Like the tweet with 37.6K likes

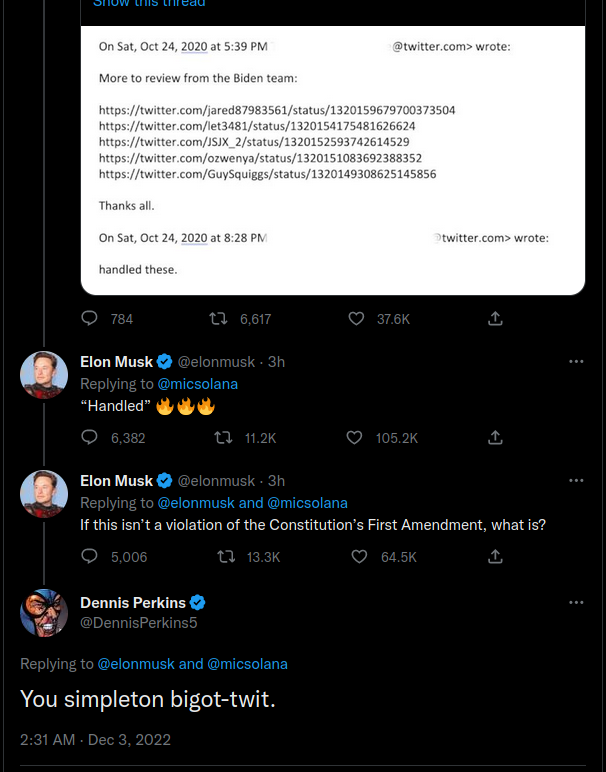coord(356,319)
